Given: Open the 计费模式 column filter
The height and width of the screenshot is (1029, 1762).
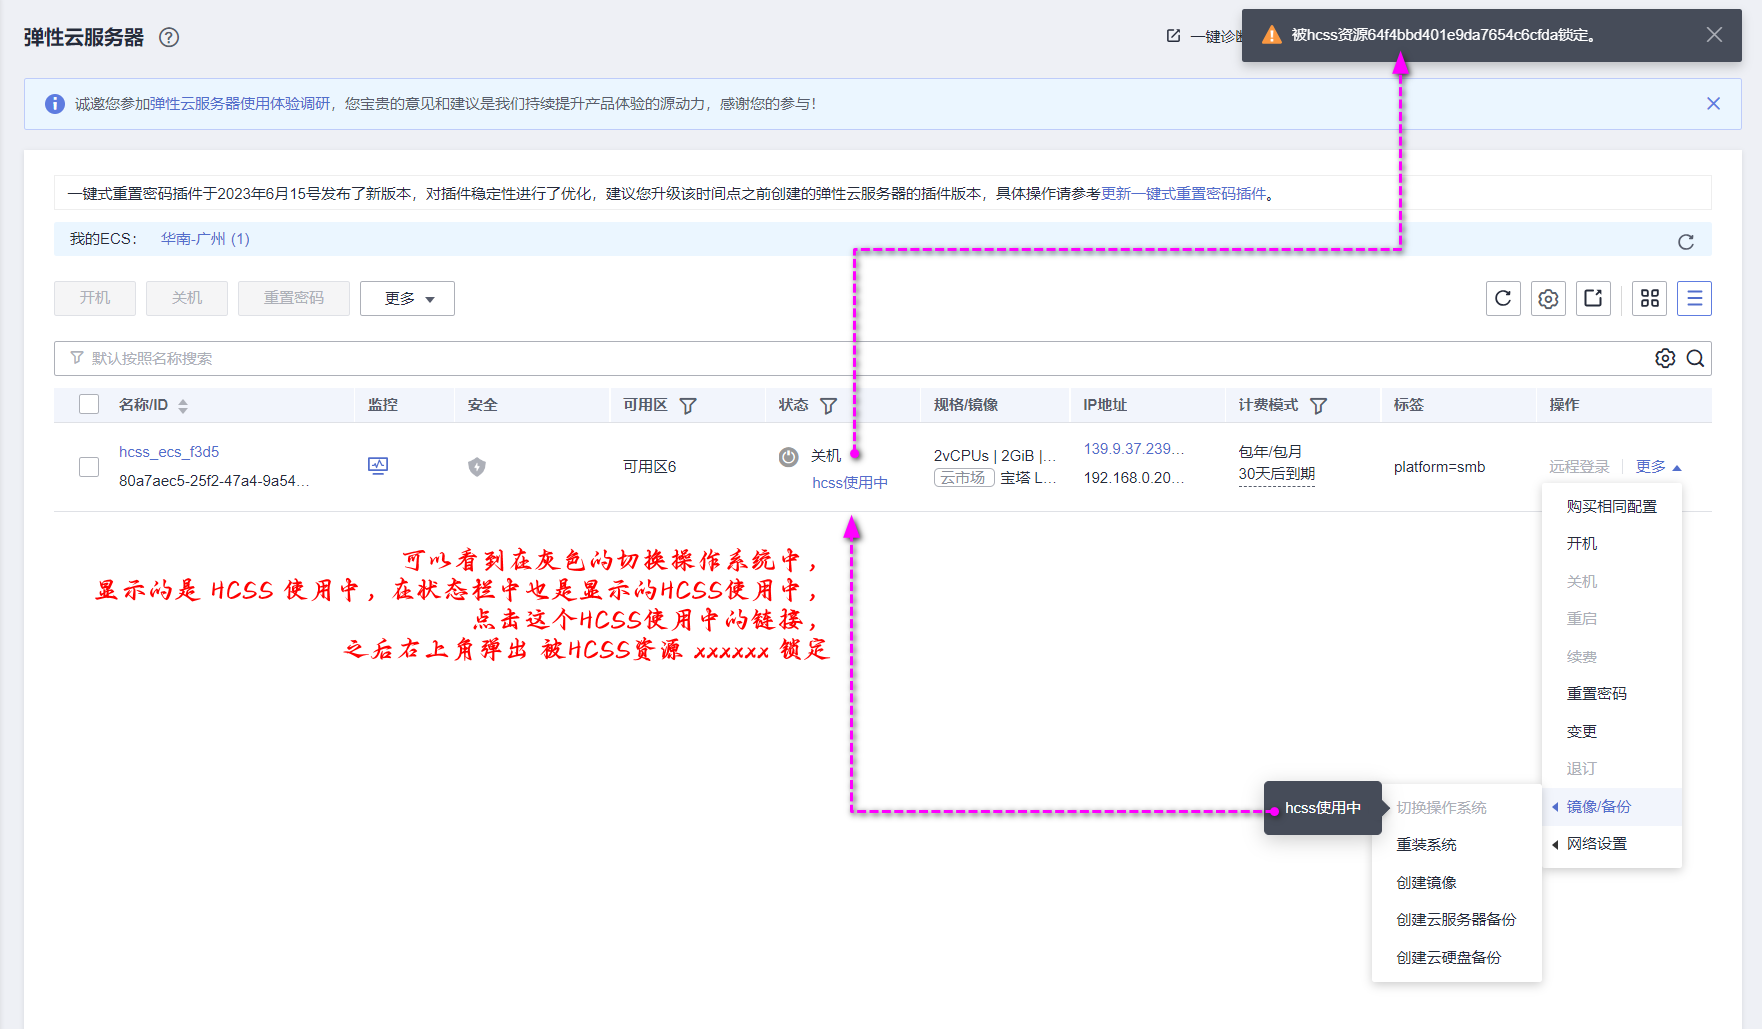Looking at the screenshot, I should [x=1318, y=406].
